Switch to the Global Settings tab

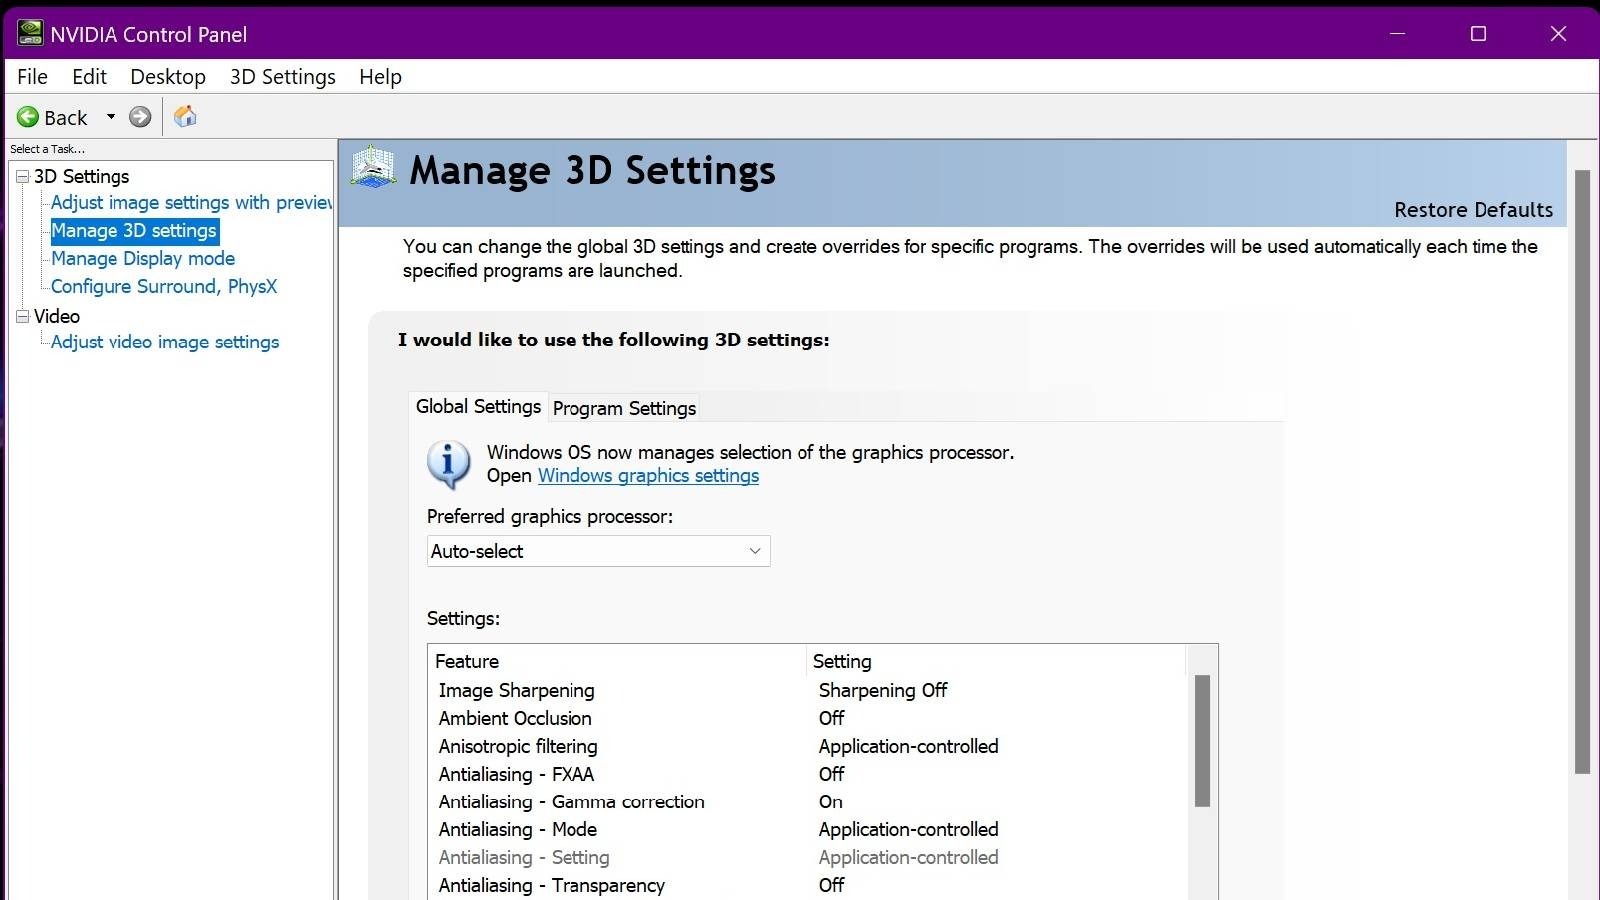click(x=479, y=407)
